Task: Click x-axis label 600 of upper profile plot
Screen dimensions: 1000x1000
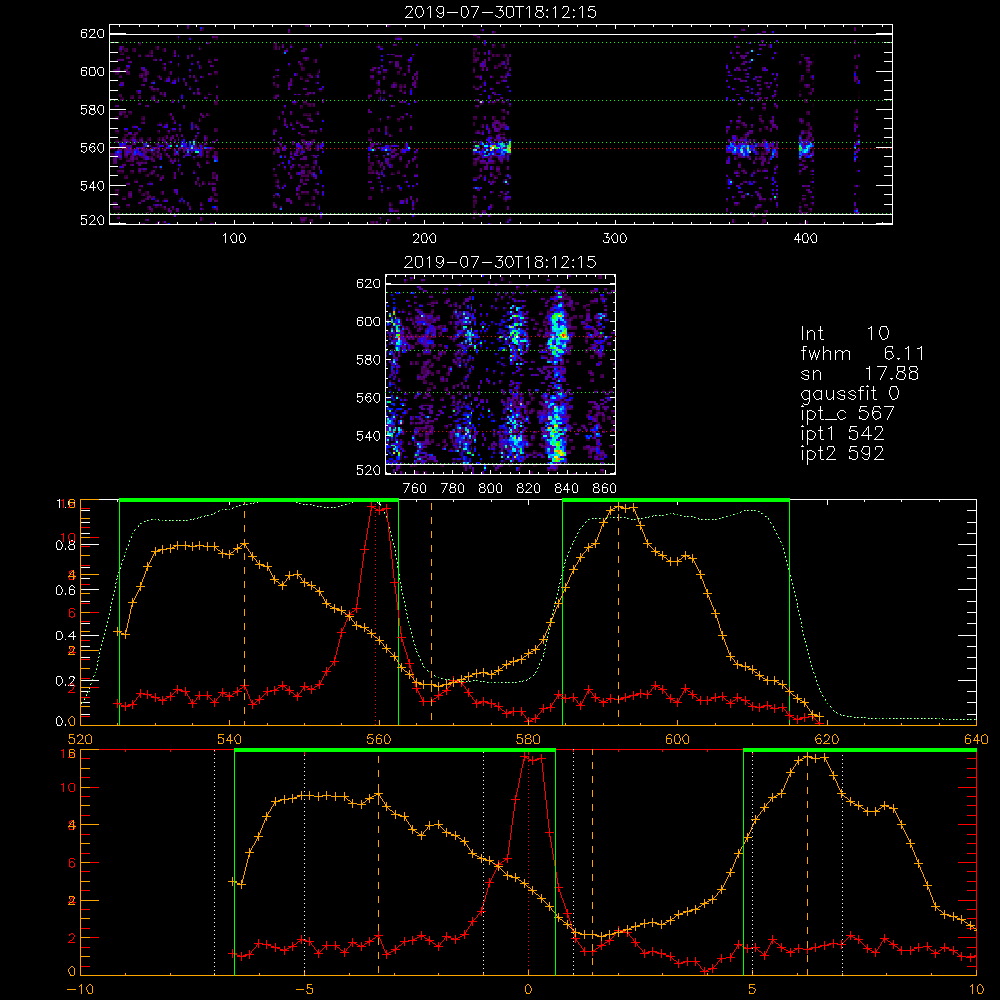Action: [677, 740]
